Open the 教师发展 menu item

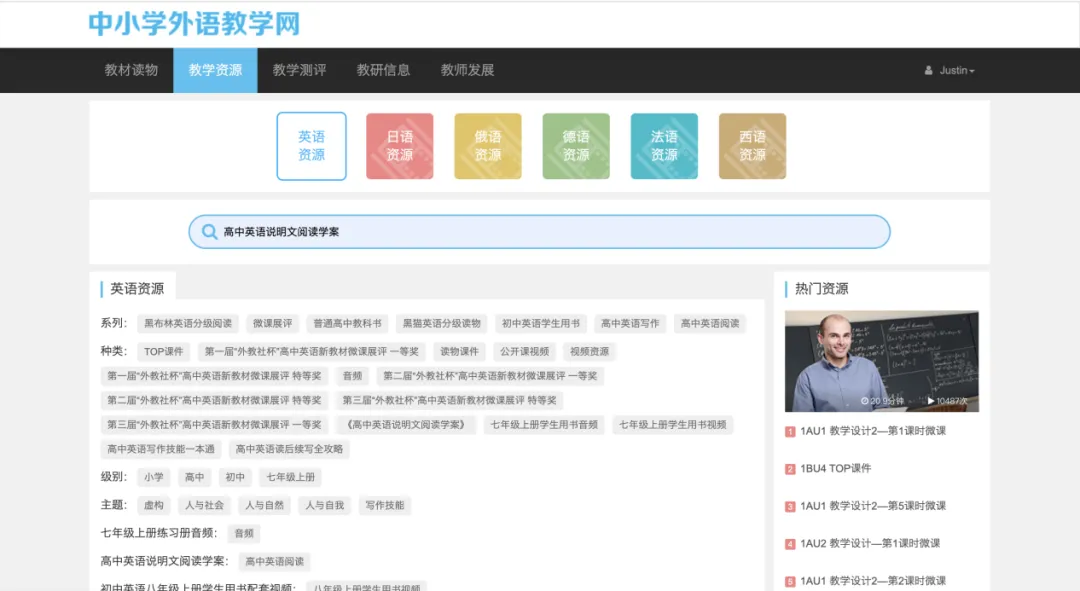click(467, 70)
